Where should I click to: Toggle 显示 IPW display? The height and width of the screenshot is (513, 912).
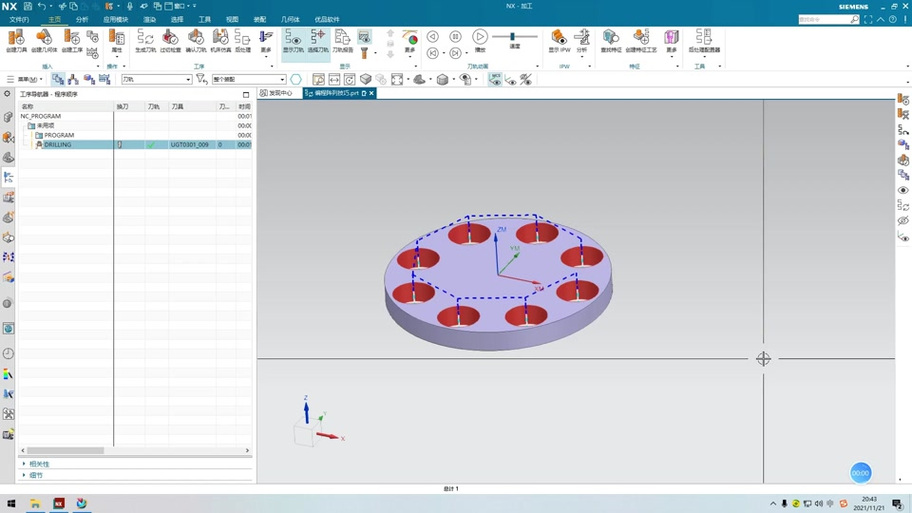[559, 41]
